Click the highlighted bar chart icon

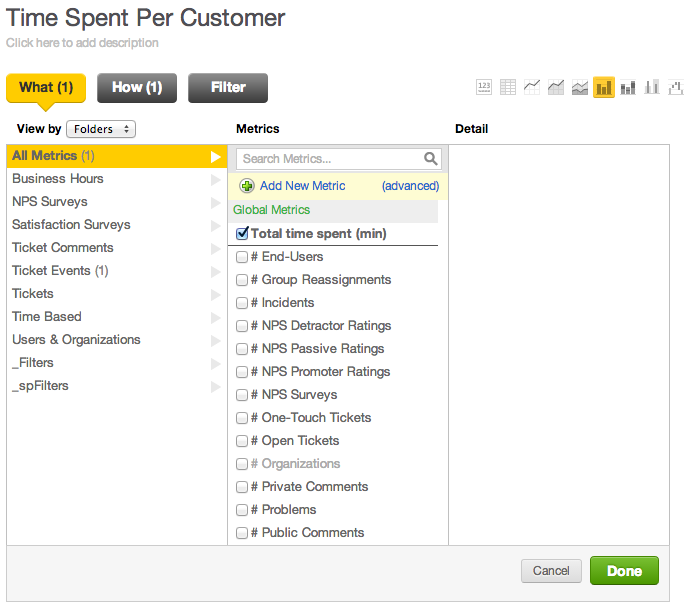click(604, 87)
